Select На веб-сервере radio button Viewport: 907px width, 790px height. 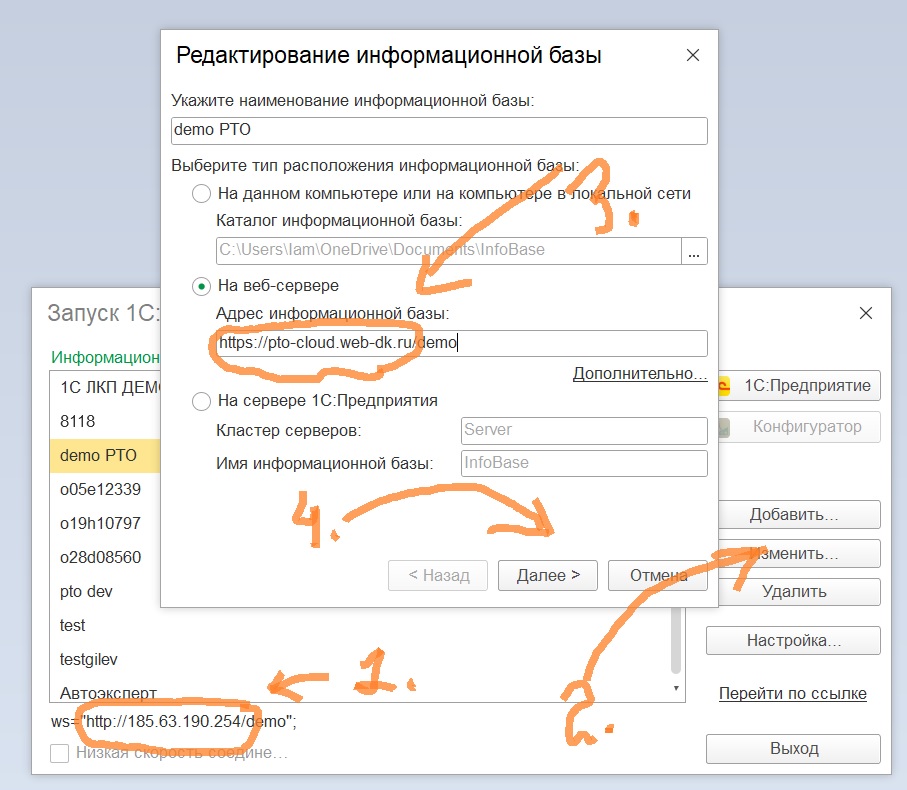pos(201,286)
